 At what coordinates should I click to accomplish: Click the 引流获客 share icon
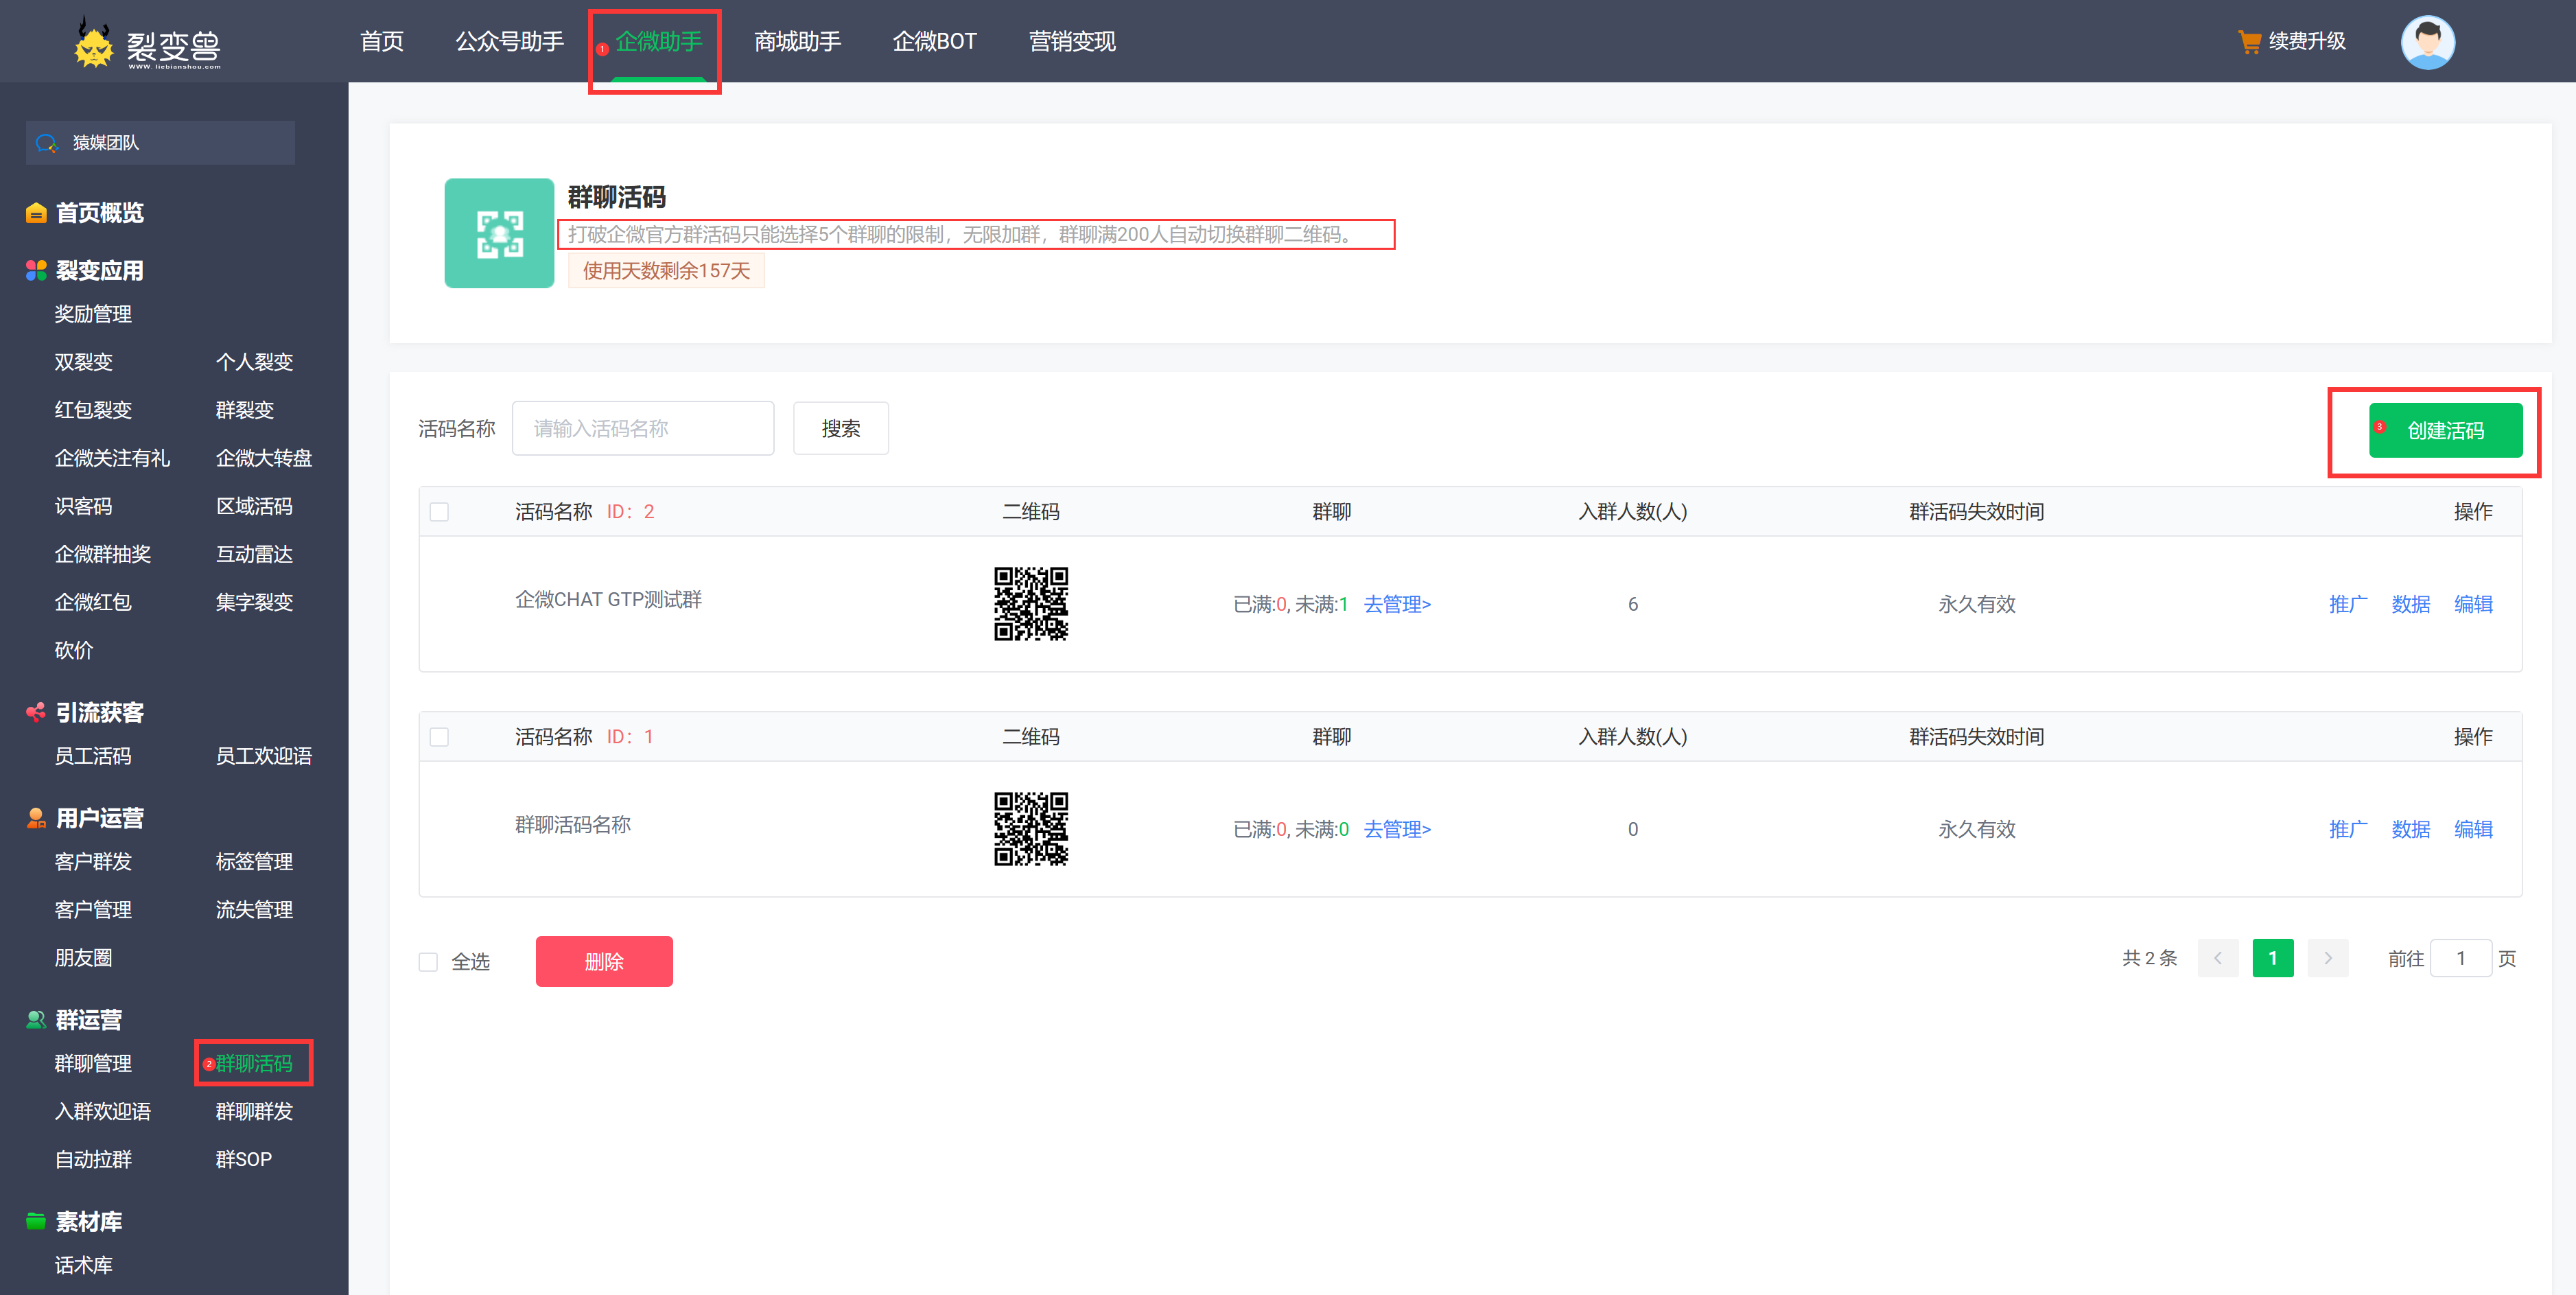36,711
